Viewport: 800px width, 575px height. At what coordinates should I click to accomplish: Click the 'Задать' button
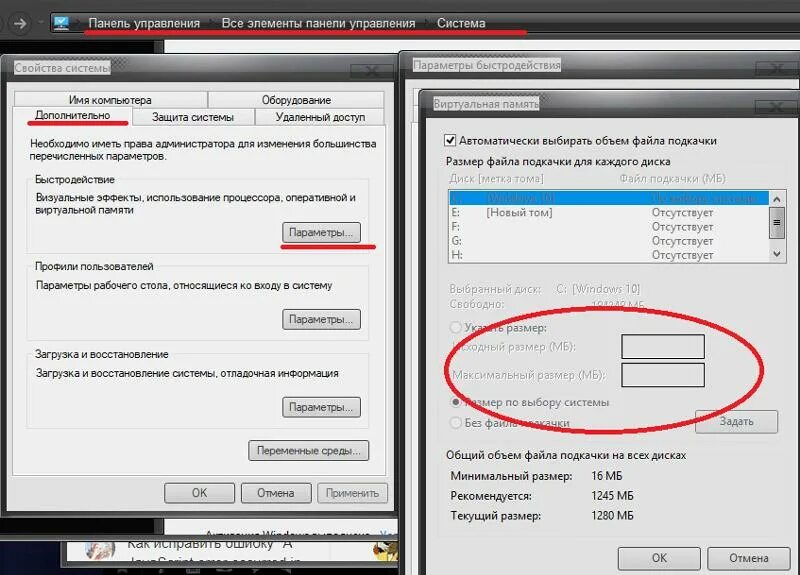click(x=736, y=421)
